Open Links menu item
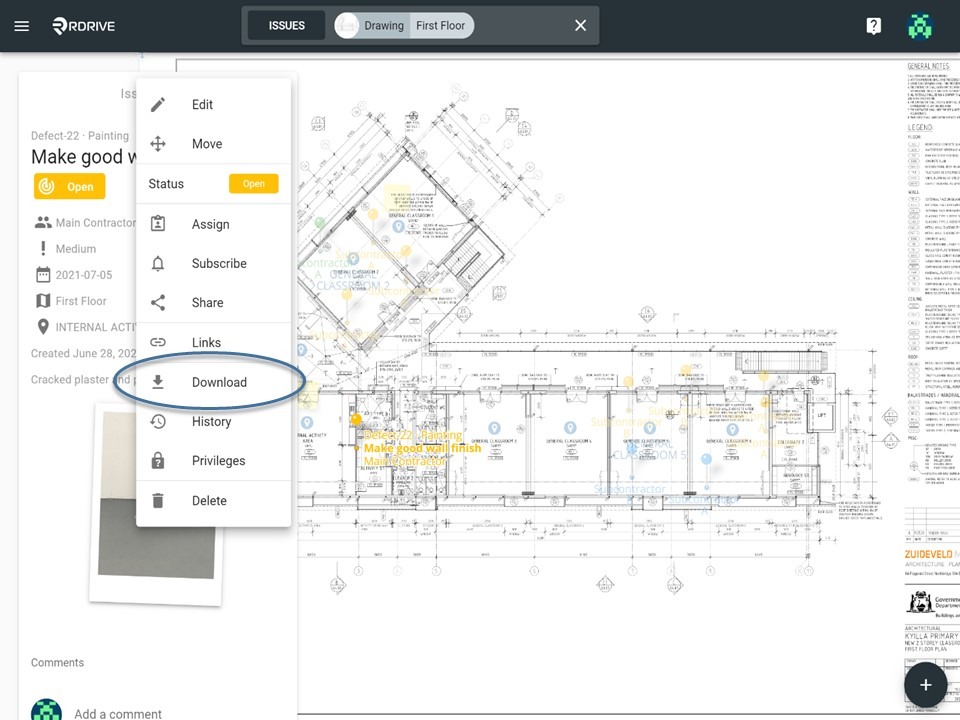 click(213, 342)
